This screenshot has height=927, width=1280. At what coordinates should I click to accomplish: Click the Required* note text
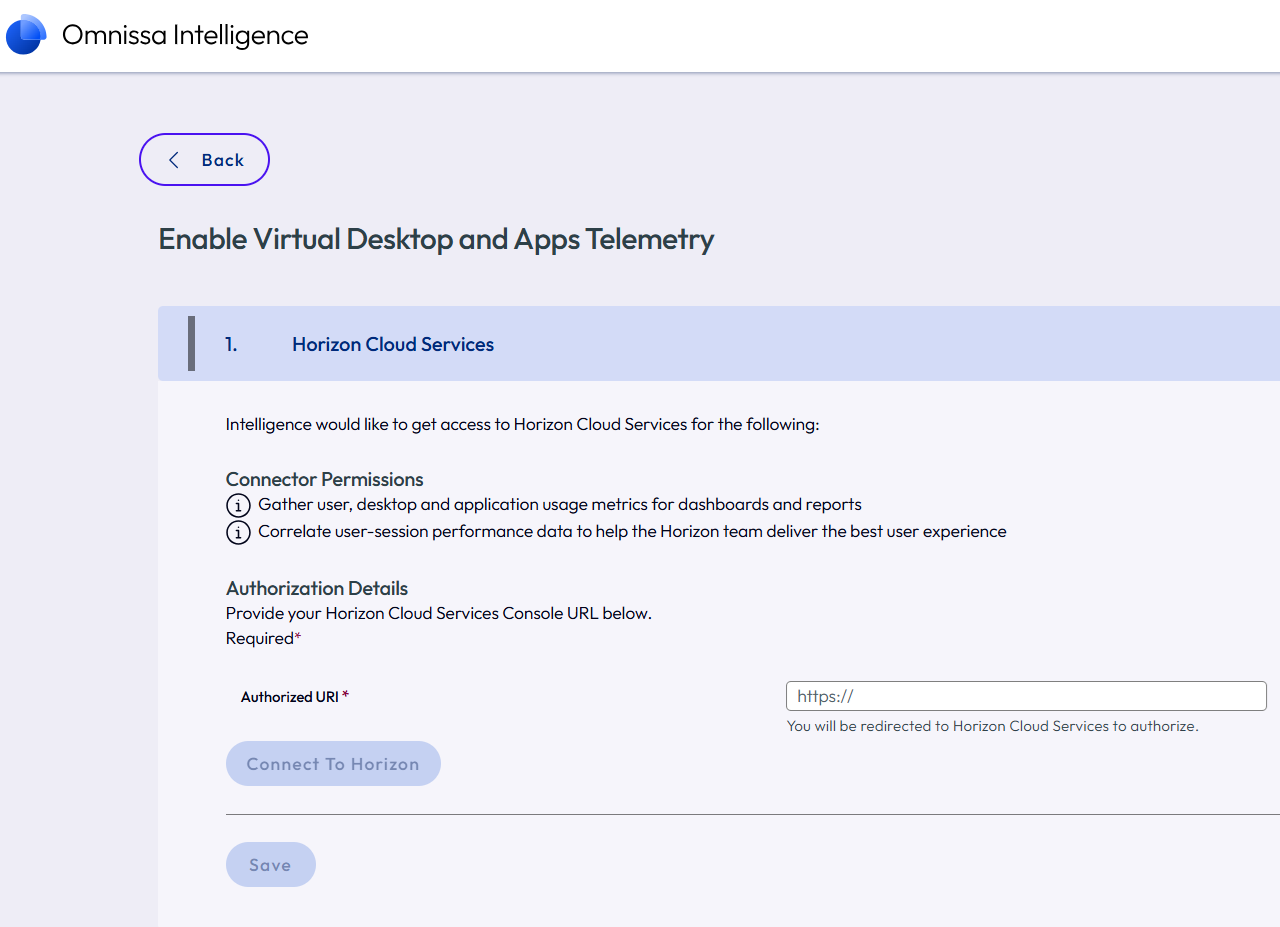(x=263, y=638)
